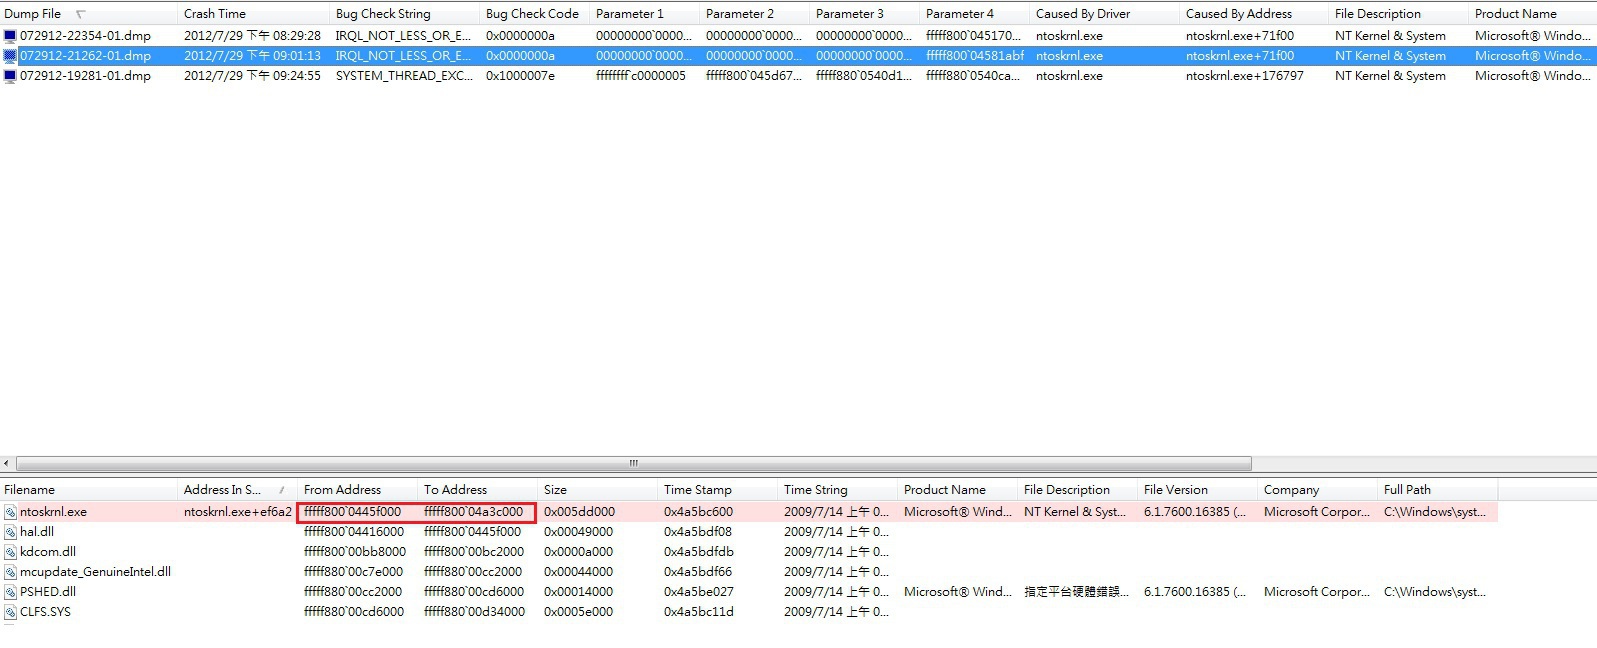The width and height of the screenshot is (1597, 648).
Task: Select the SYSTEM_THREAD_EXC bug check entry
Action: pos(403,76)
